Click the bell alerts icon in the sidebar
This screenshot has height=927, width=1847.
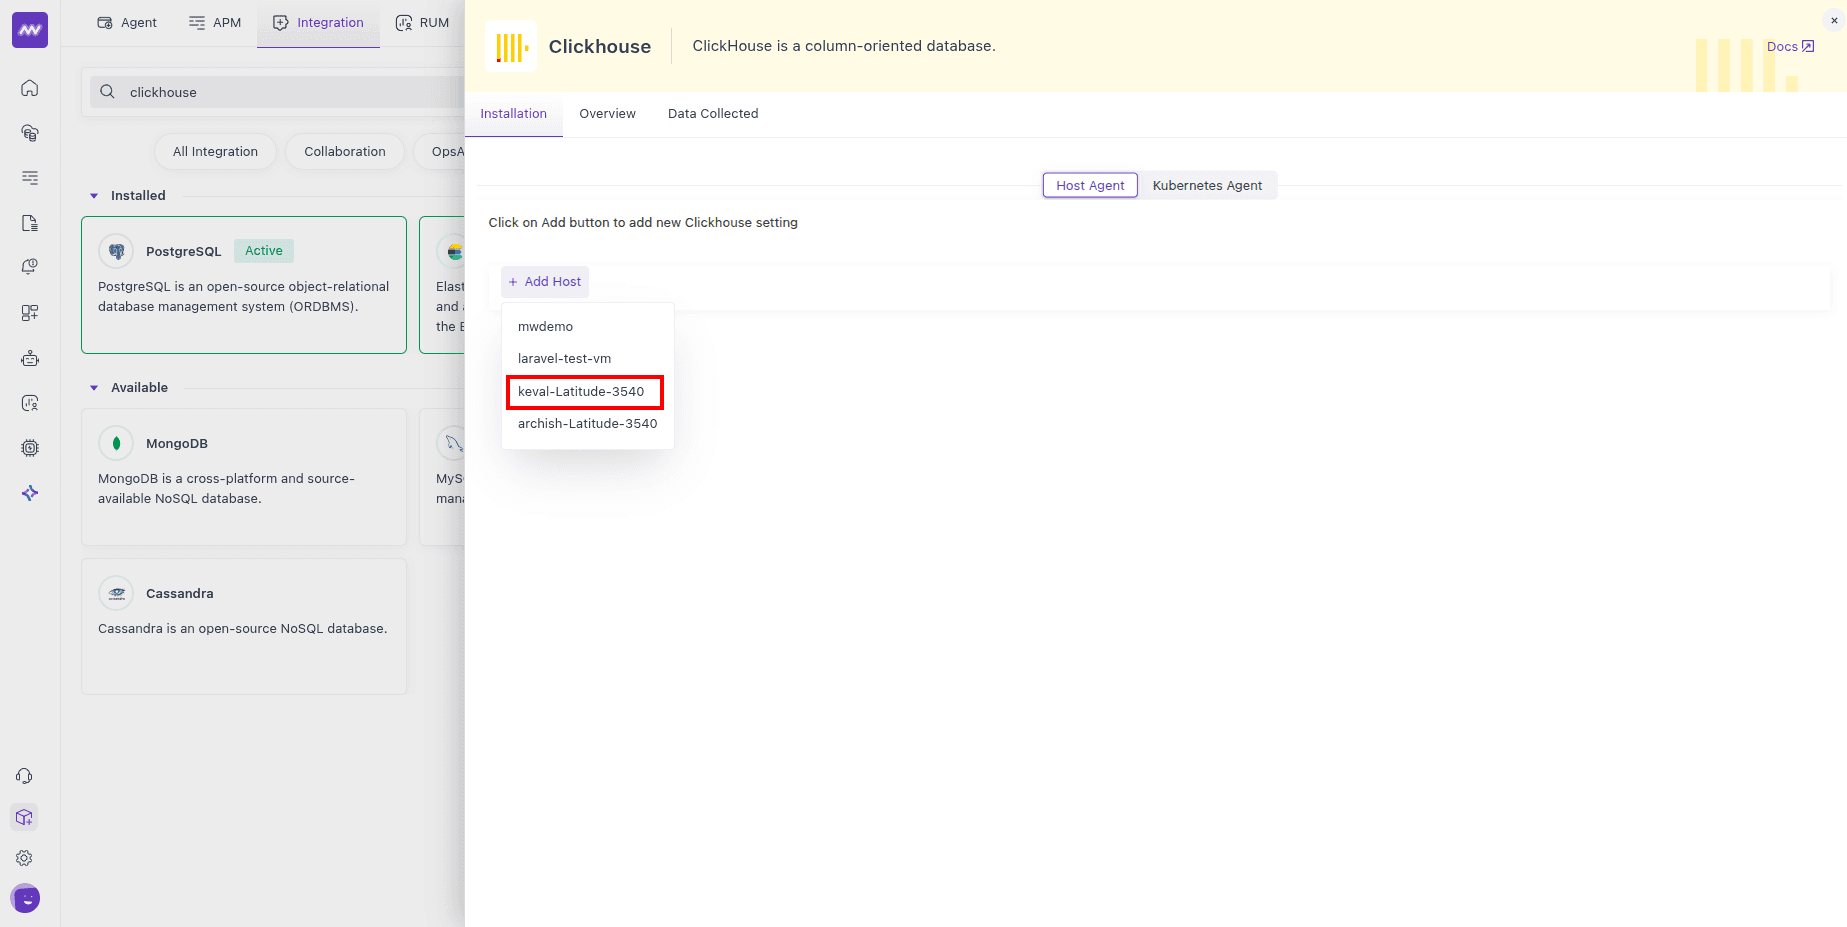(30, 267)
